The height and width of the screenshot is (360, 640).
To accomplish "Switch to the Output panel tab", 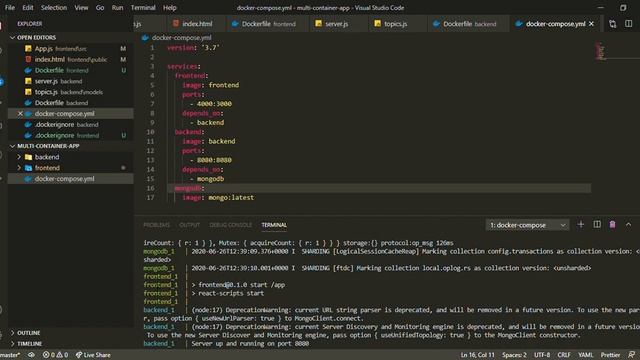I will point(189,225).
